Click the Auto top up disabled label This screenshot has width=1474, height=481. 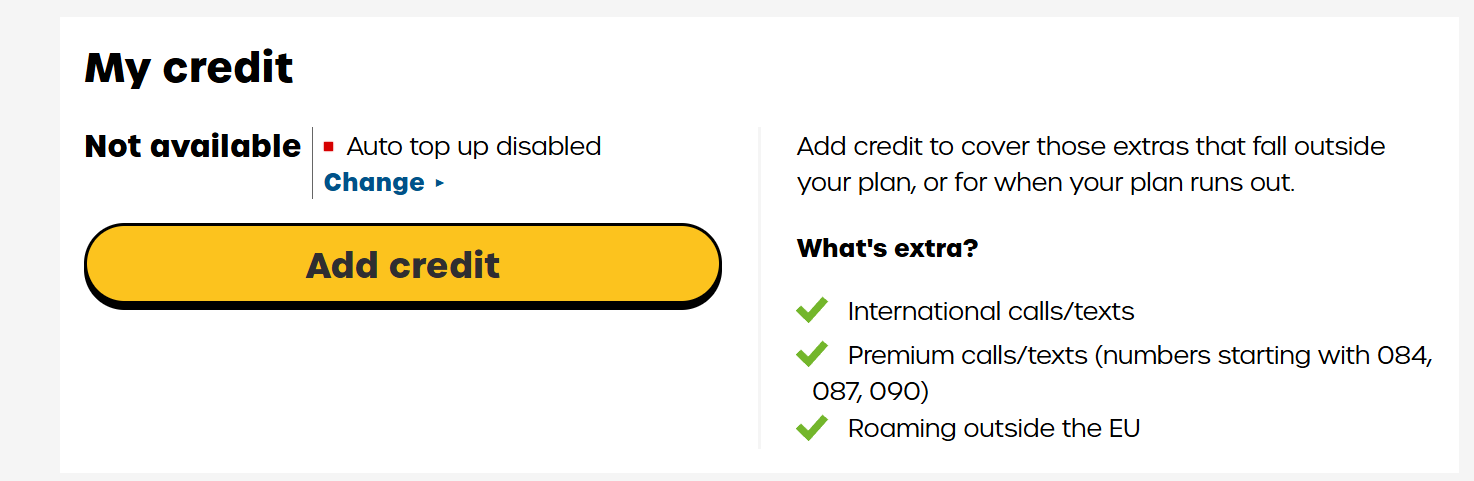point(473,146)
